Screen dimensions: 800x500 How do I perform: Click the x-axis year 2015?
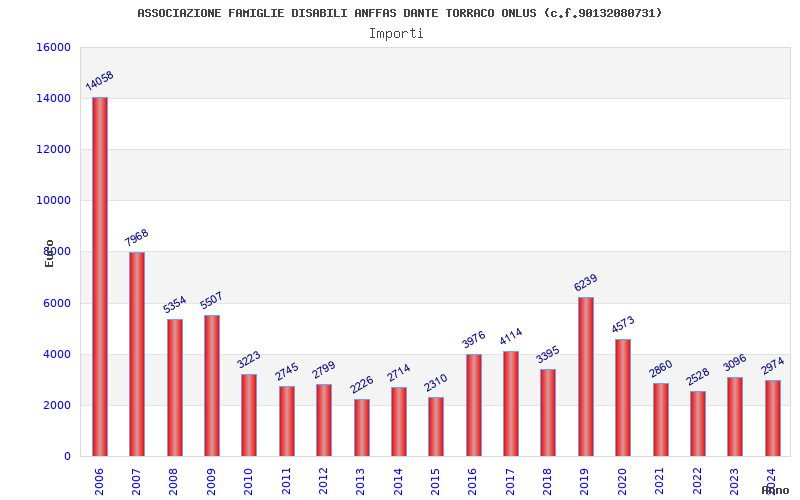click(x=435, y=482)
